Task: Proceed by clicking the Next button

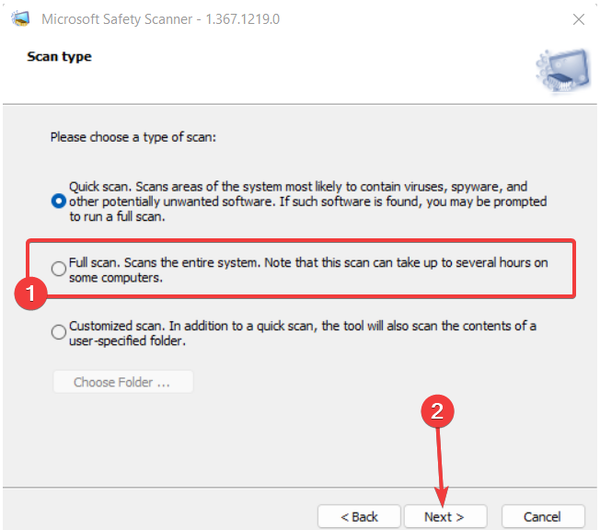Action: point(445,516)
